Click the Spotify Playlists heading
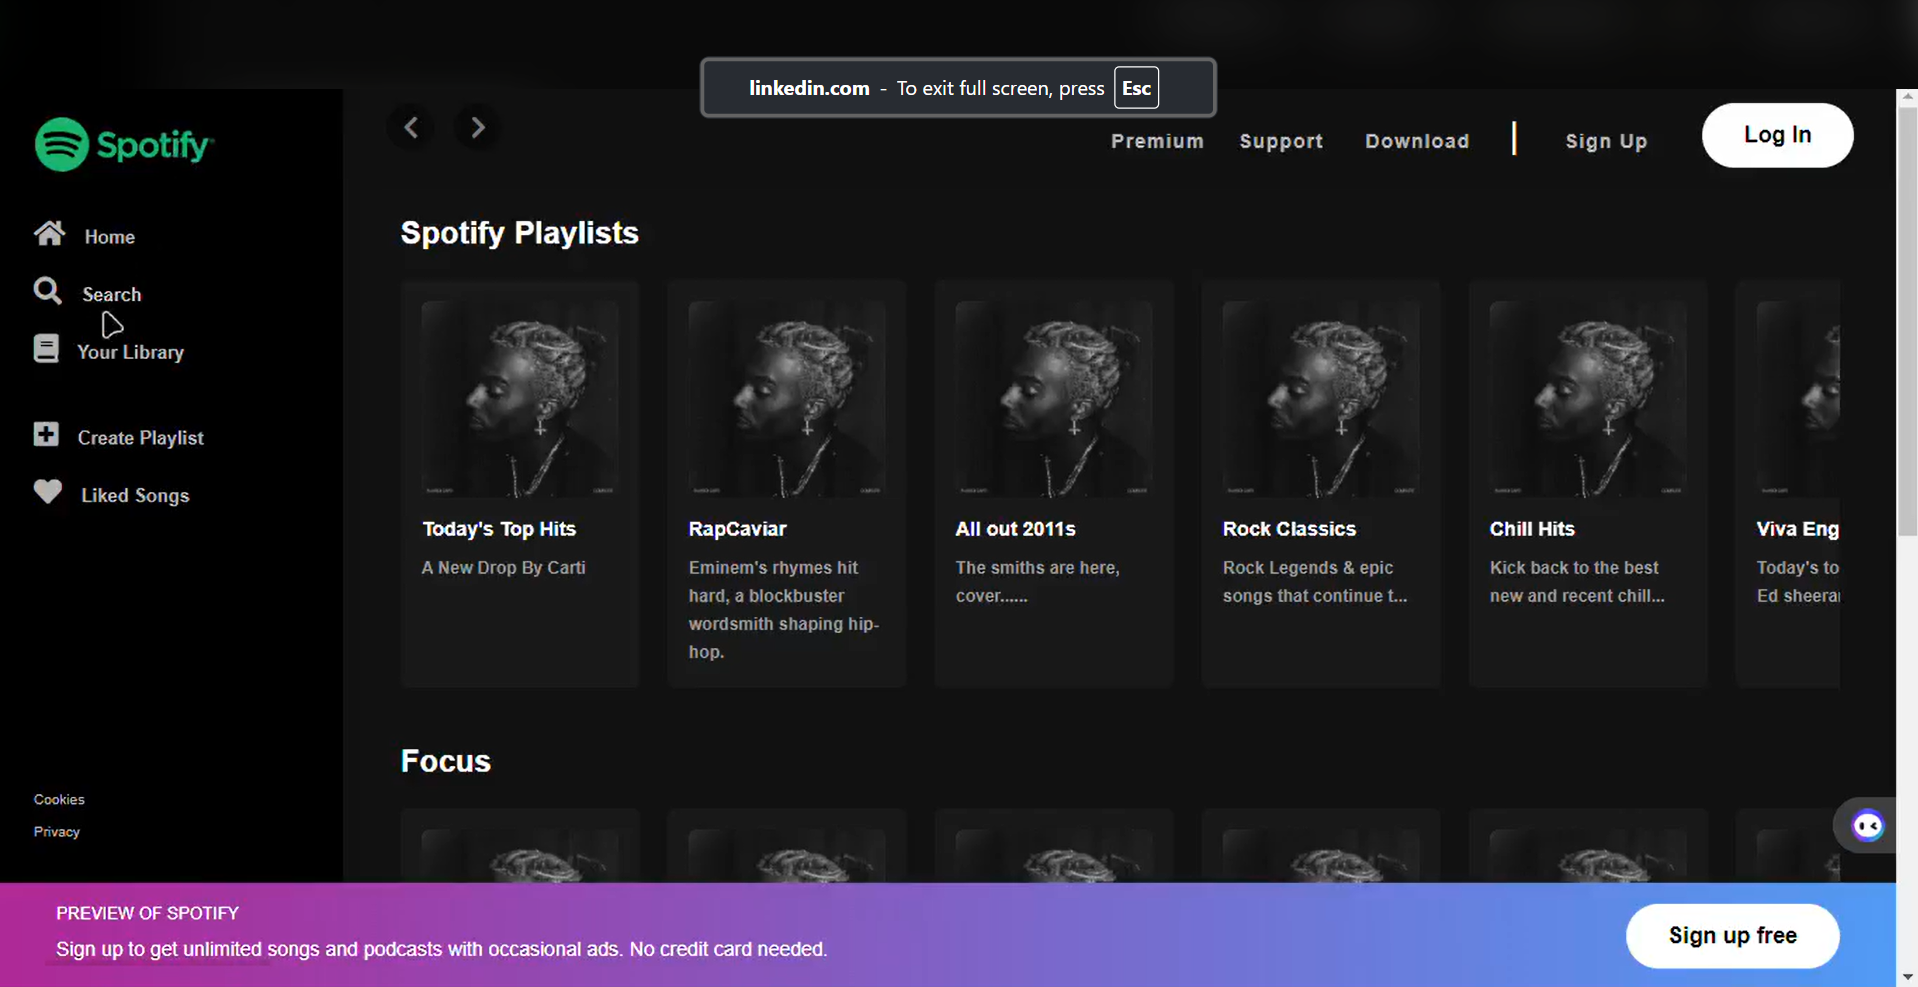The image size is (1918, 987). [520, 233]
